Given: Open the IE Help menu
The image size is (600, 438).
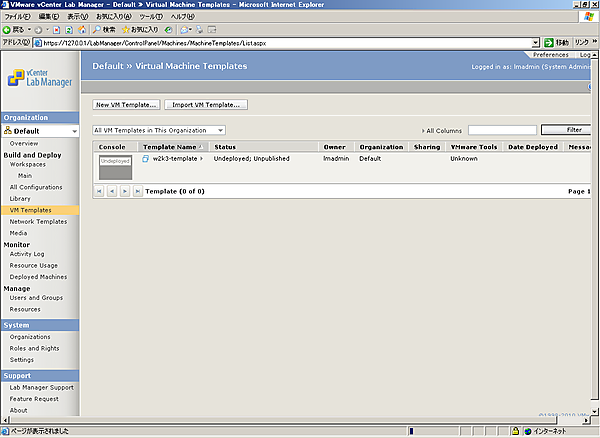Looking at the screenshot, I should coord(181,17).
